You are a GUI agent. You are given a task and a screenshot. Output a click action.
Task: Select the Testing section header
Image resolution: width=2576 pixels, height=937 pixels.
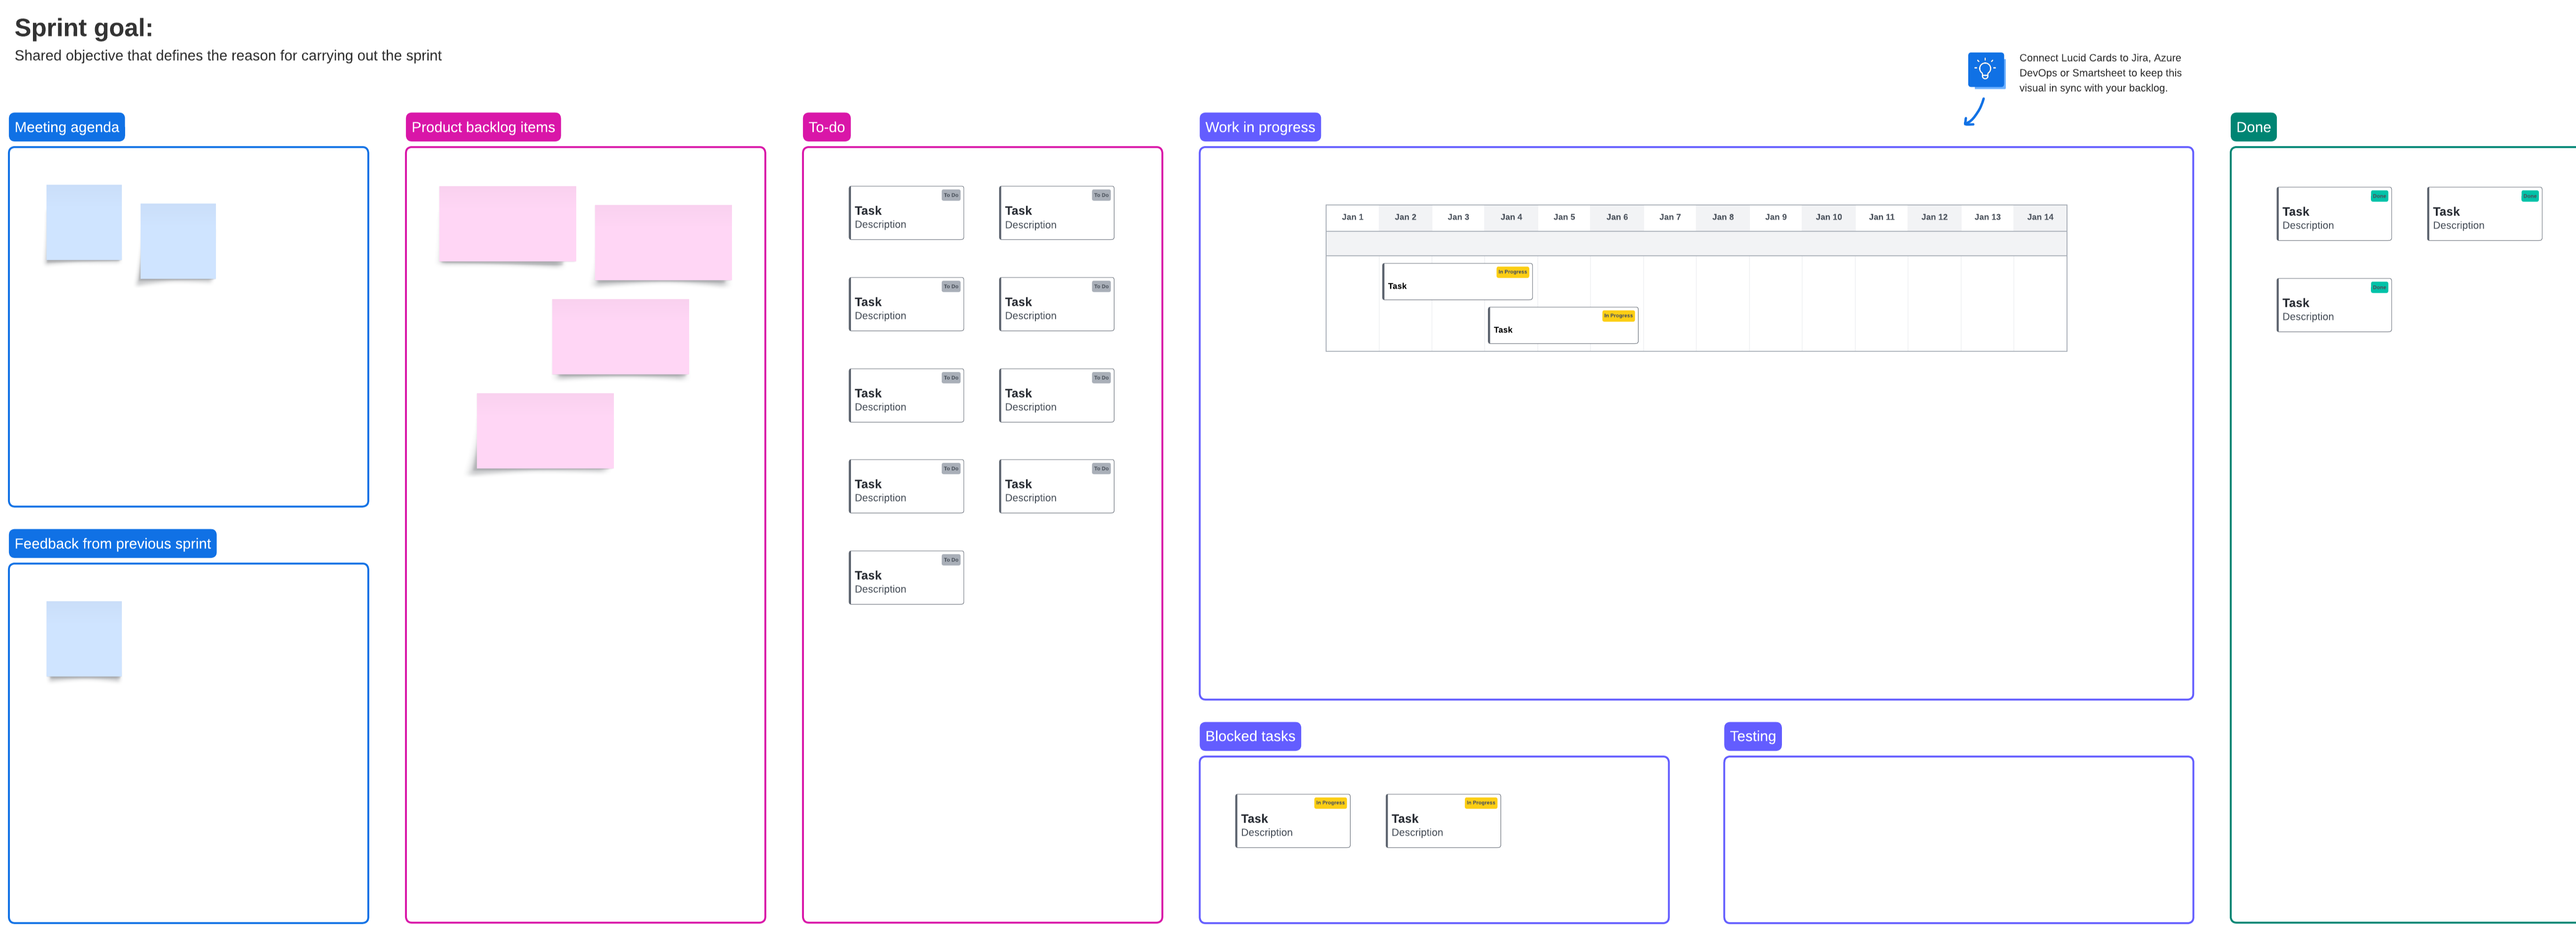pos(1752,736)
